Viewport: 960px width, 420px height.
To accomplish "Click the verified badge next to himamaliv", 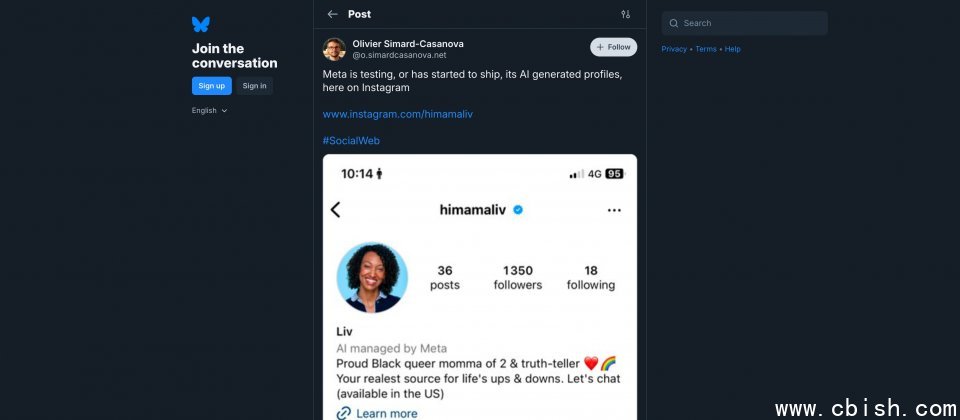I will [x=518, y=210].
